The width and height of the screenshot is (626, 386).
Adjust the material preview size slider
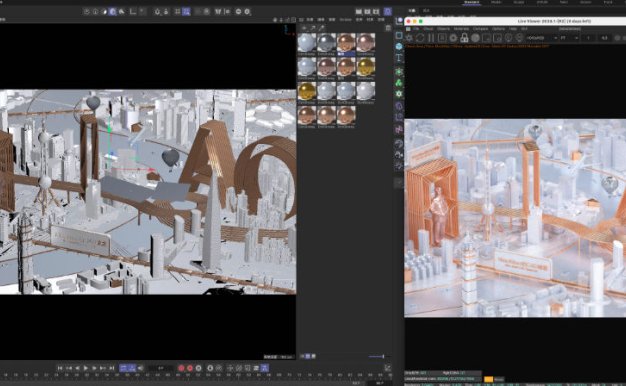tap(376, 356)
